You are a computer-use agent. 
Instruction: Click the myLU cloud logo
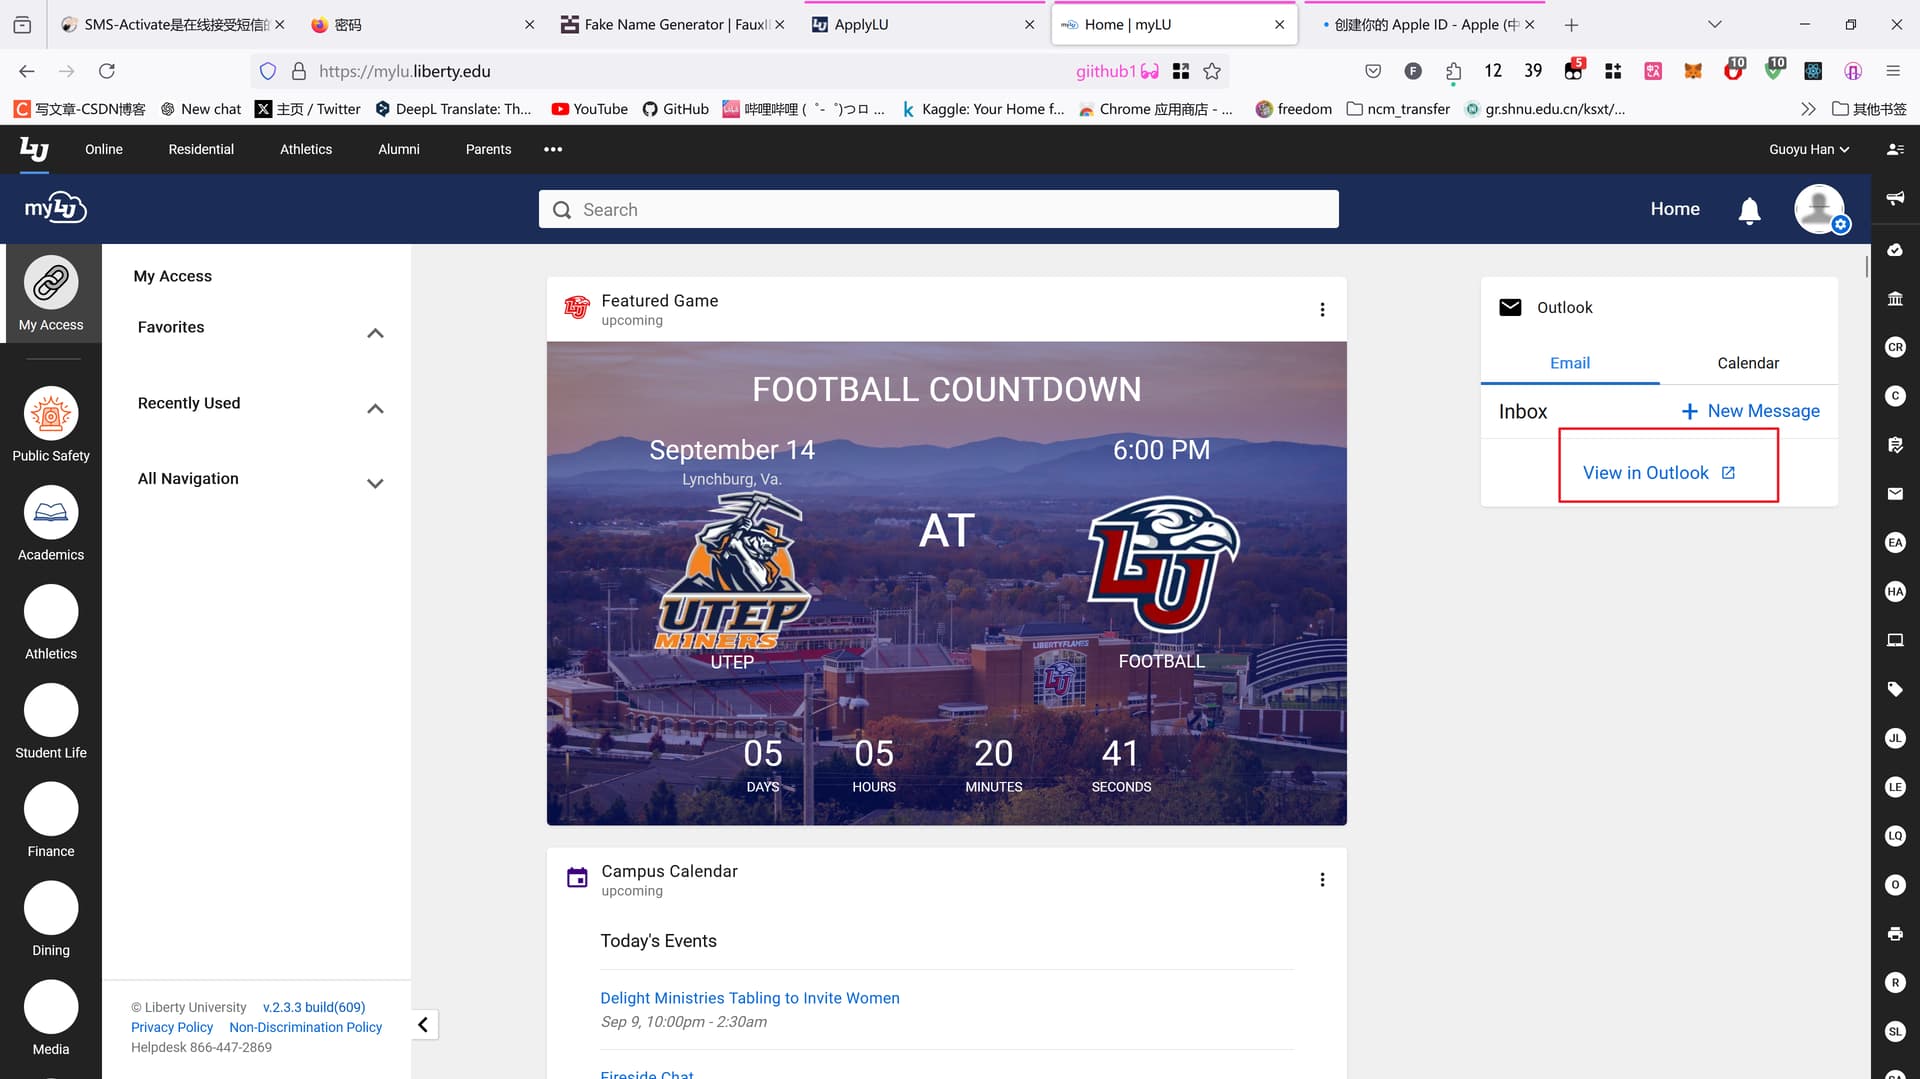pyautogui.click(x=56, y=208)
